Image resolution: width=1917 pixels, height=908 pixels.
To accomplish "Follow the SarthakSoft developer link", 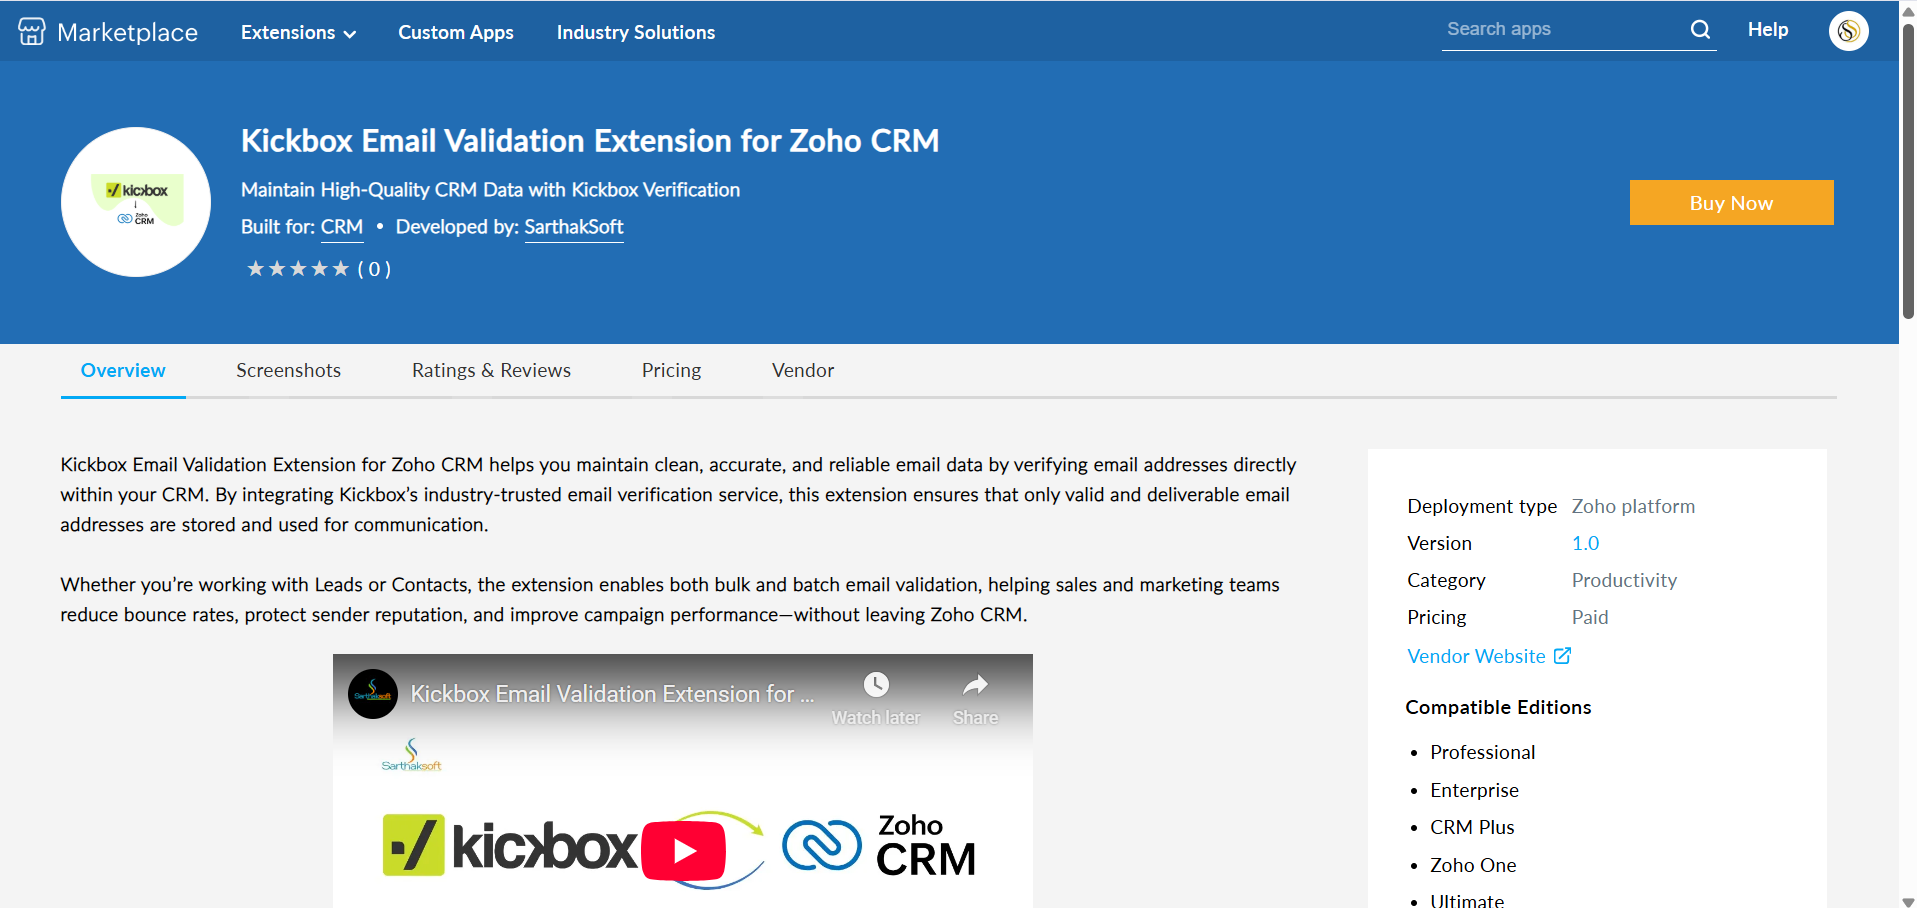I will point(574,227).
